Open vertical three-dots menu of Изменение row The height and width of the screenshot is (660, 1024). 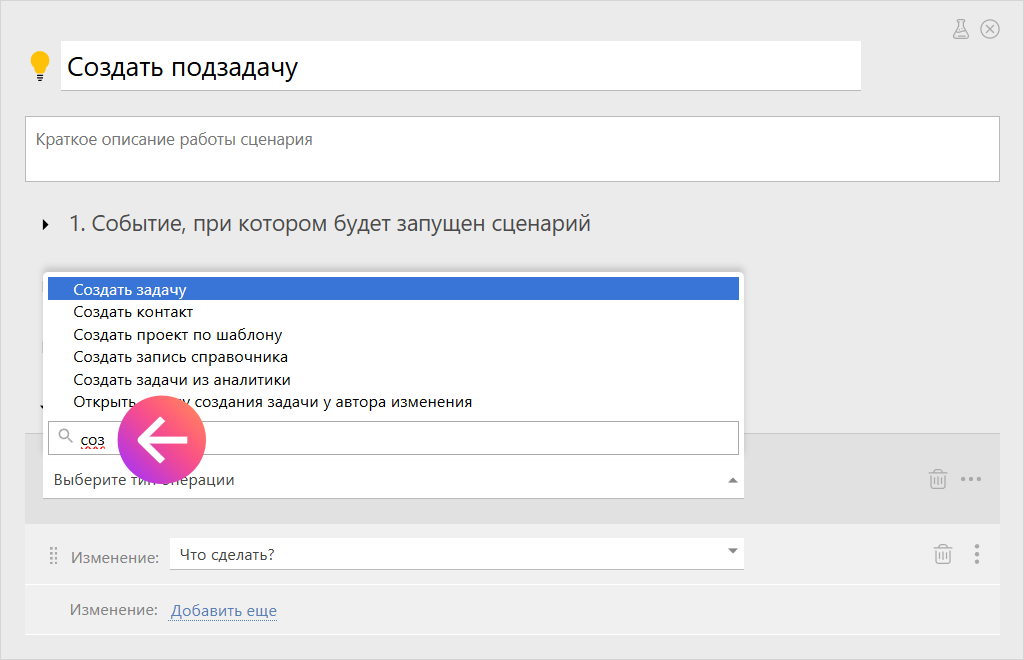point(976,554)
